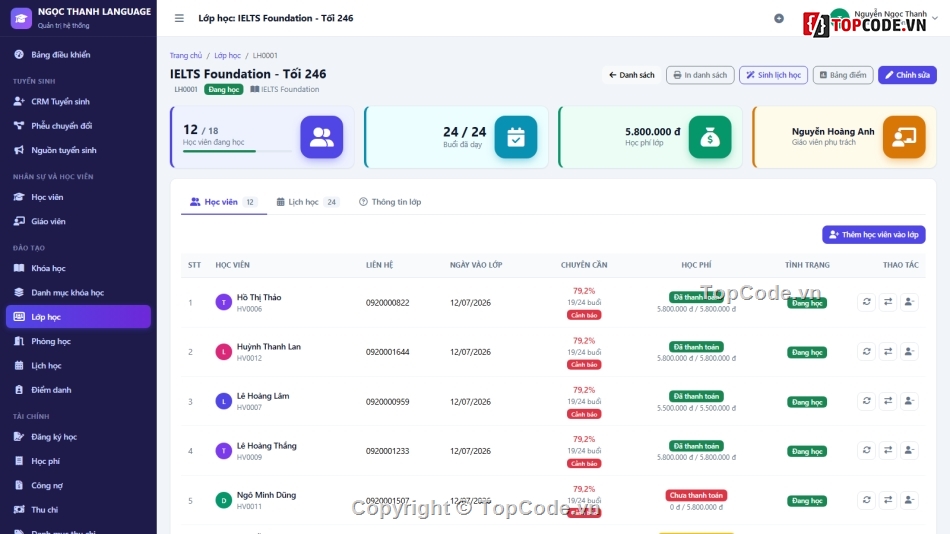Click remove-student icon for Lê Hoàng Lâm
Viewport: 950px width, 534px height.
click(909, 401)
